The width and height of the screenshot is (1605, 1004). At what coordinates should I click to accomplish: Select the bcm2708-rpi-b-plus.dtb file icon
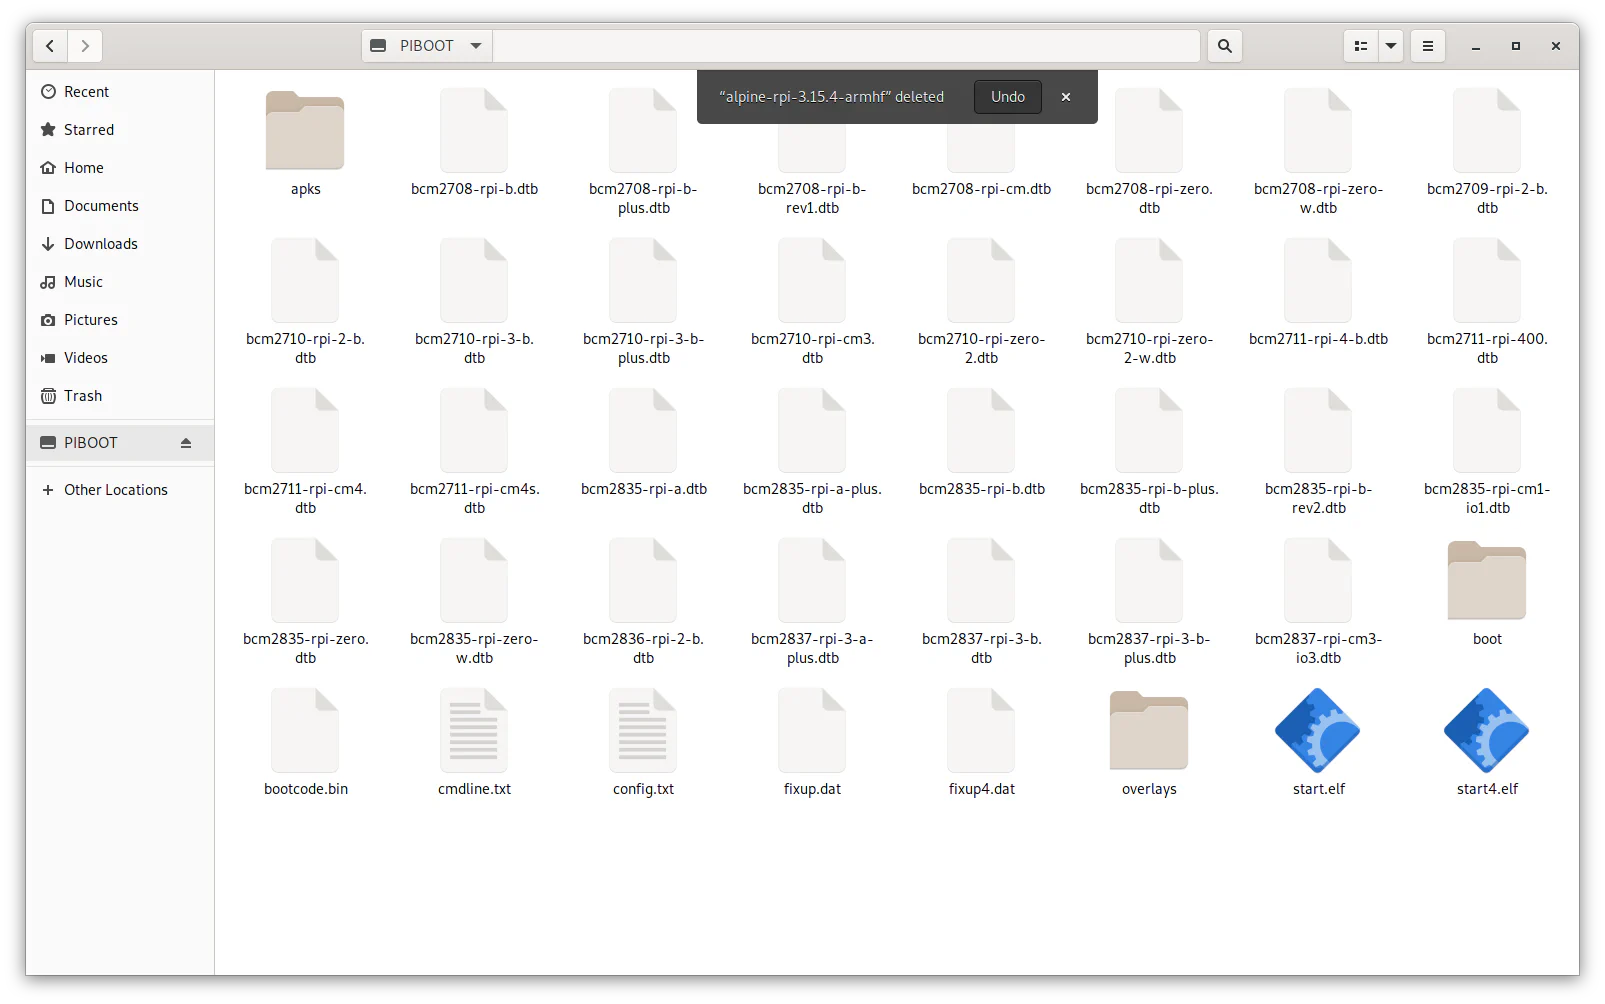643,130
